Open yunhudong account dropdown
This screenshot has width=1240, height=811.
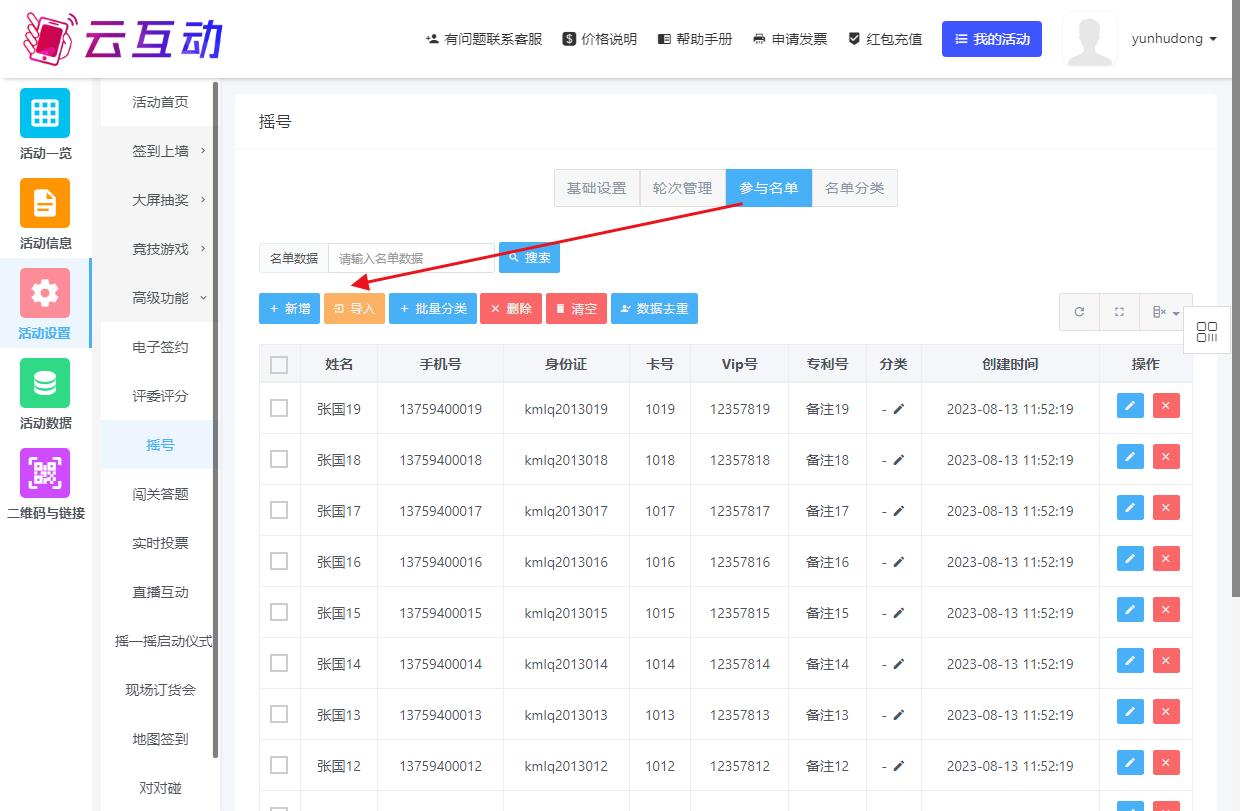click(1174, 39)
